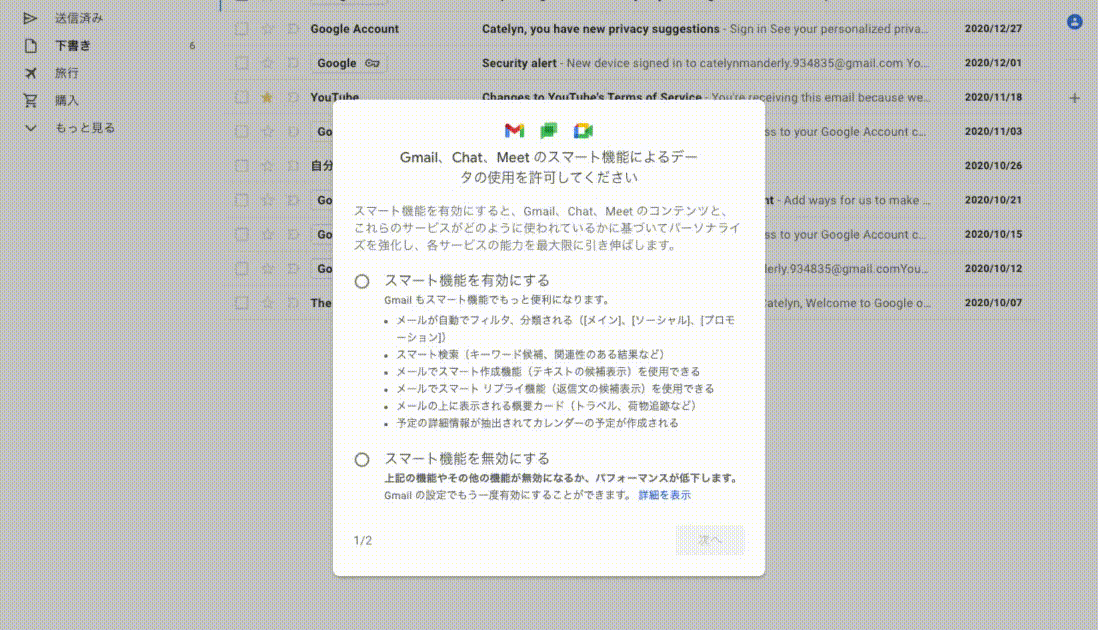Screen dimensions: 1098x630
Task: Click the 次へ next button
Action: click(709, 540)
